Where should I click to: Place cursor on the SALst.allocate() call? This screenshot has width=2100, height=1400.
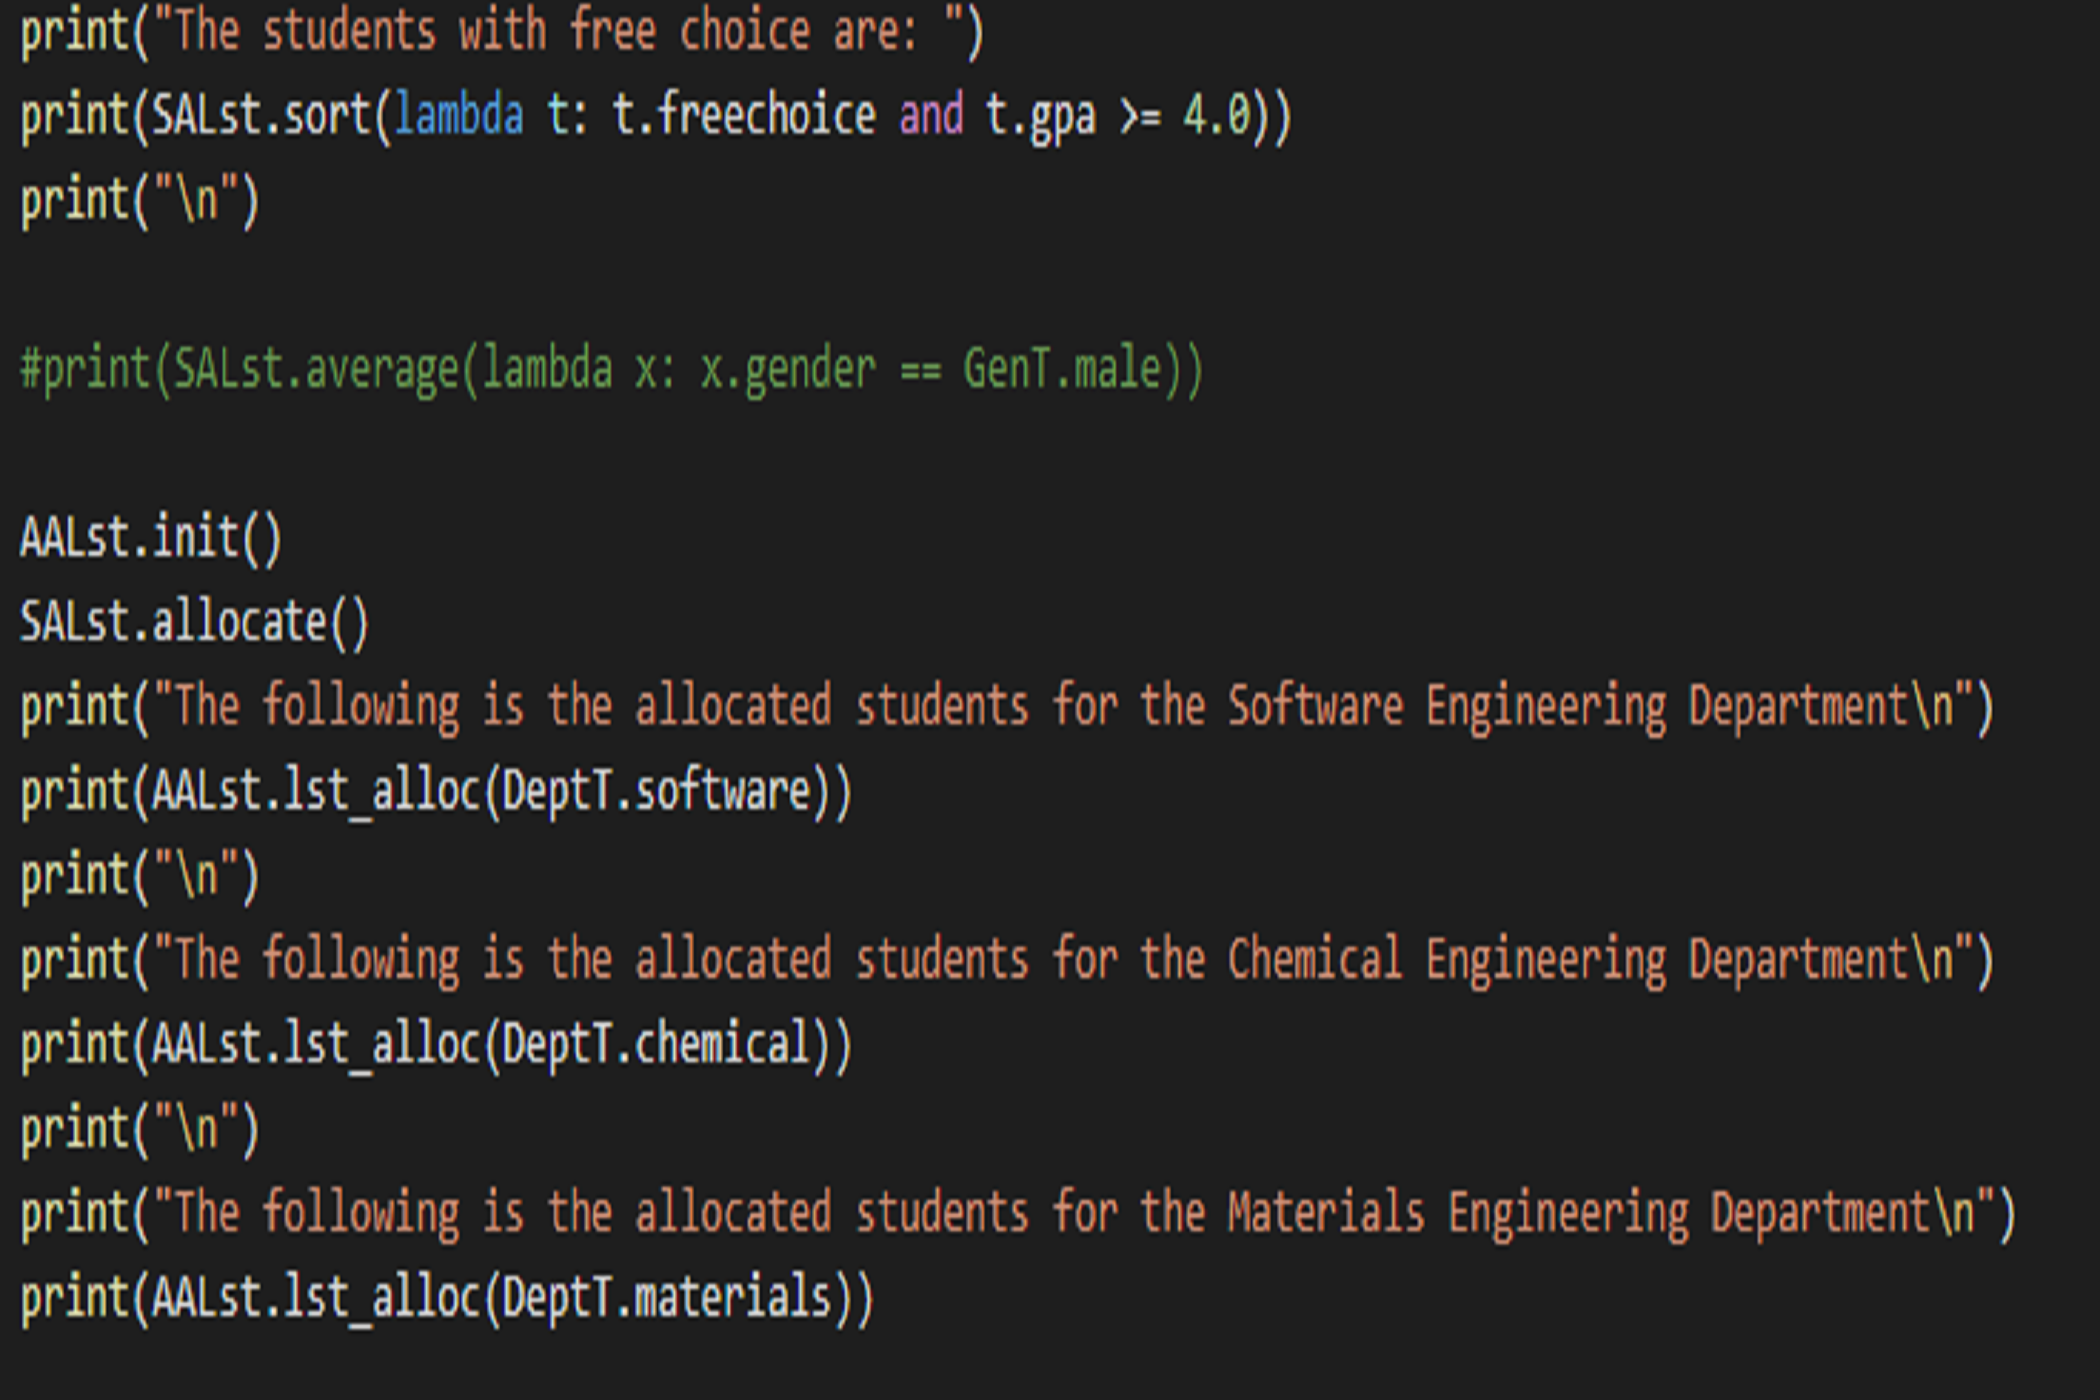point(195,622)
